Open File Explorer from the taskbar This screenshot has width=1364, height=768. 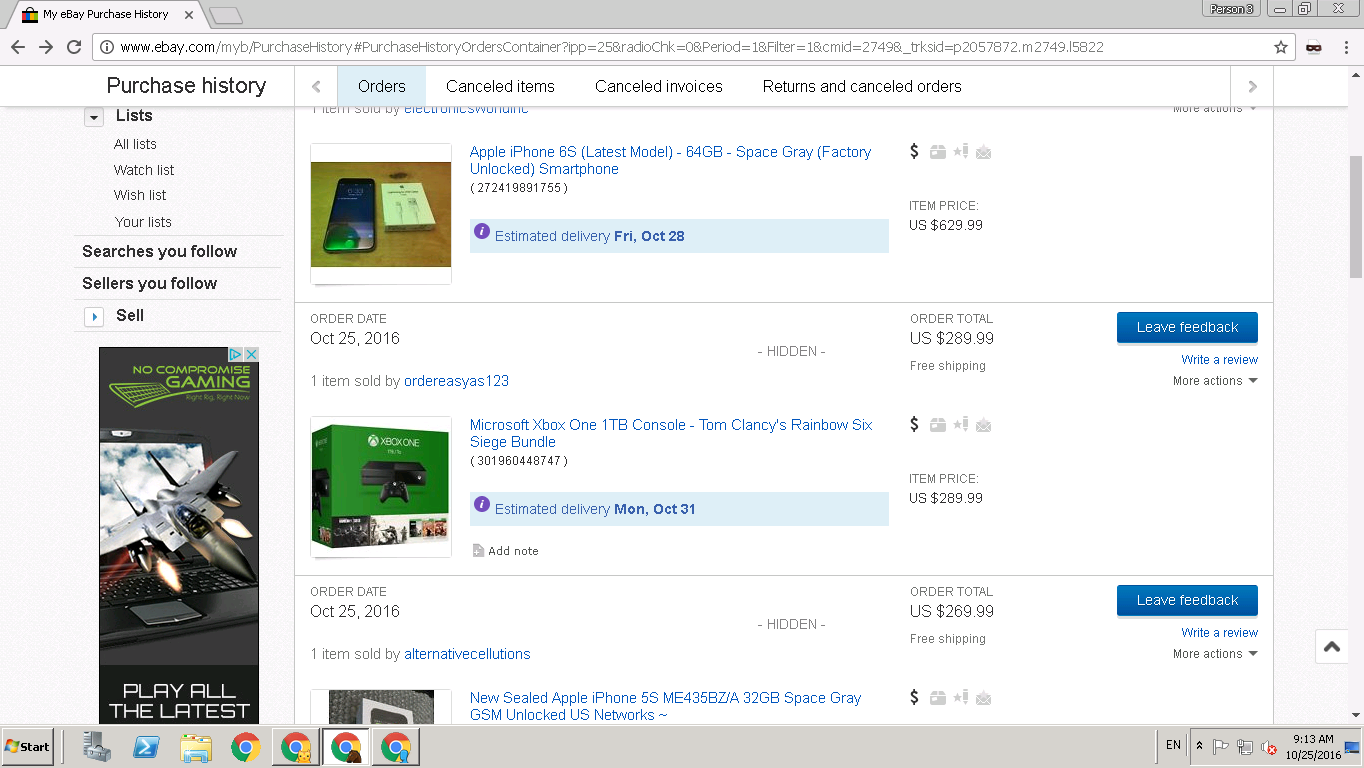[196, 747]
